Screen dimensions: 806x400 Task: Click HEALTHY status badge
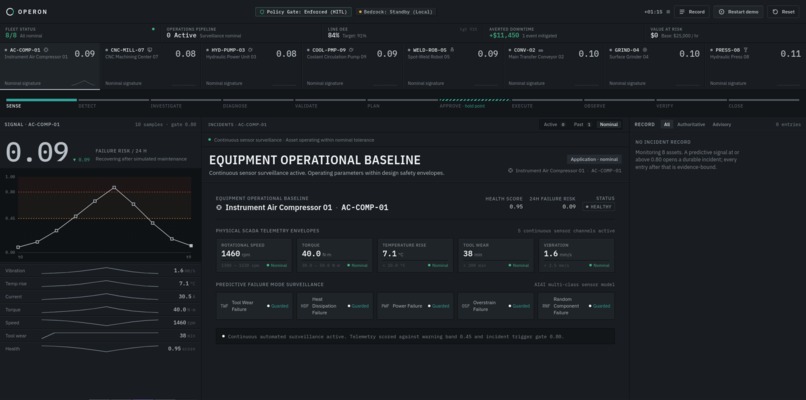(x=598, y=207)
